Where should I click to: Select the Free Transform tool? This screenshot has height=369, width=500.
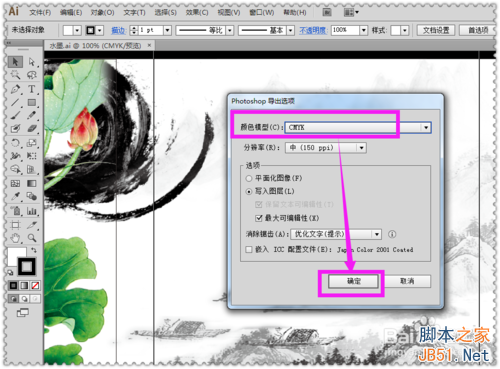click(32, 156)
